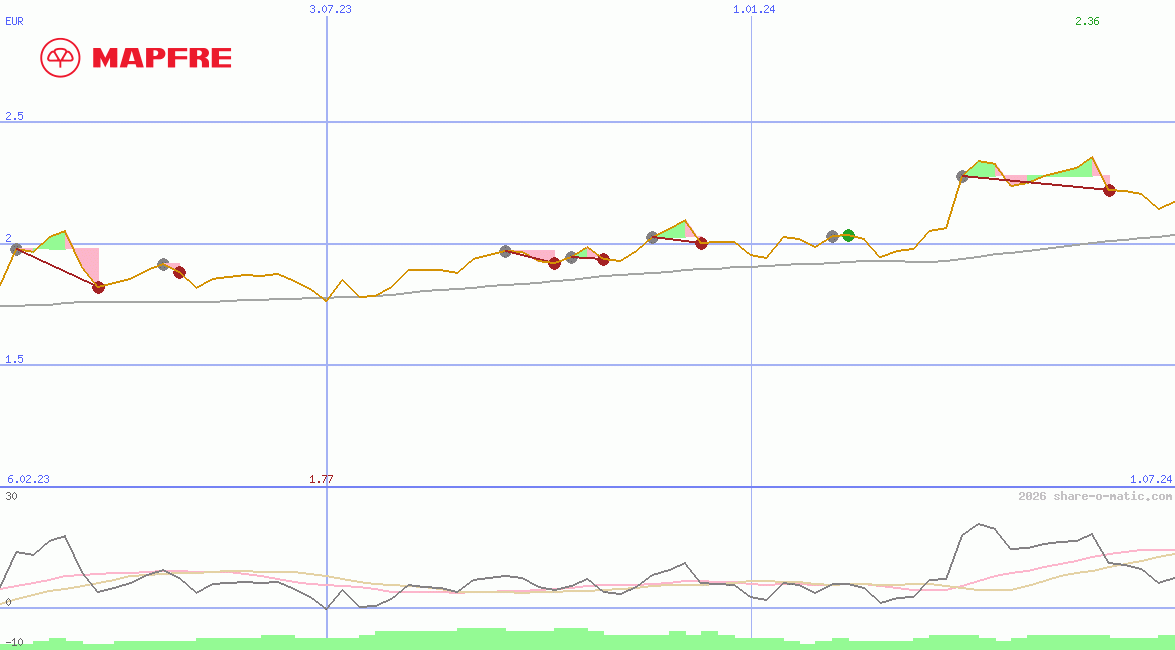Click the red marker just before 1.01.24 line
The width and height of the screenshot is (1175, 650).
point(701,243)
